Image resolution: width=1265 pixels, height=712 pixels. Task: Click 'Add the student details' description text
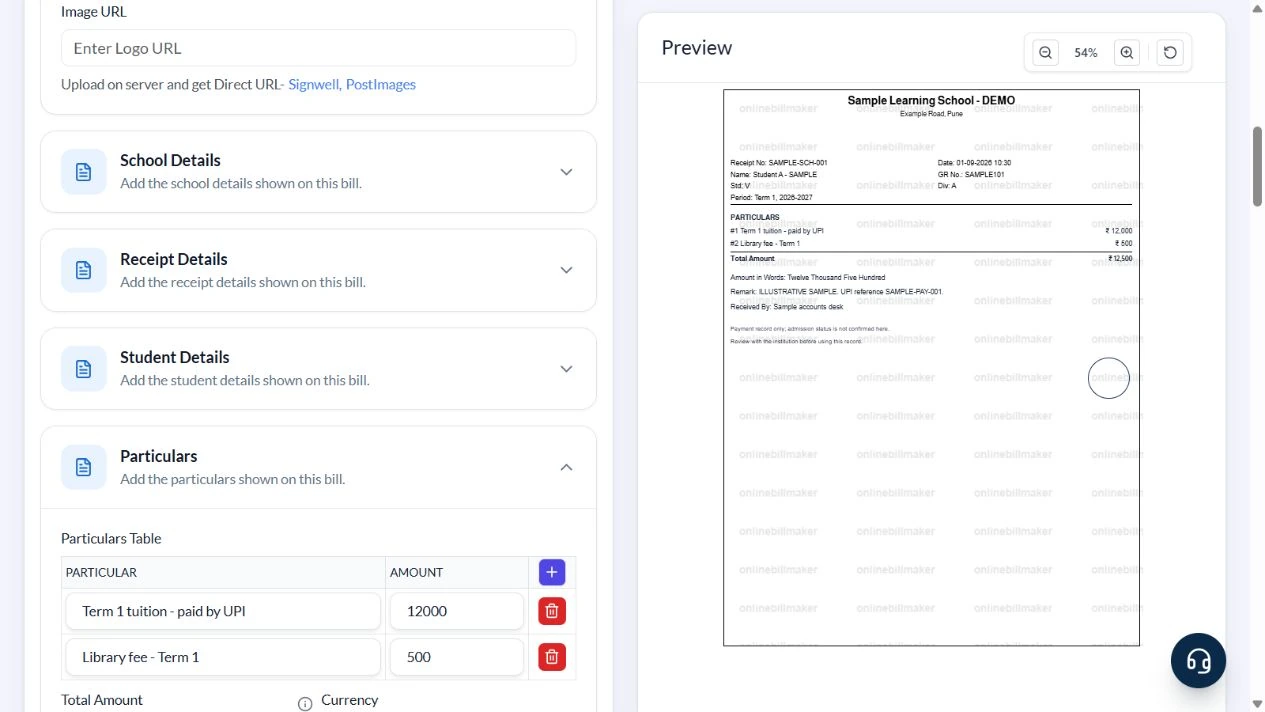[x=245, y=380]
